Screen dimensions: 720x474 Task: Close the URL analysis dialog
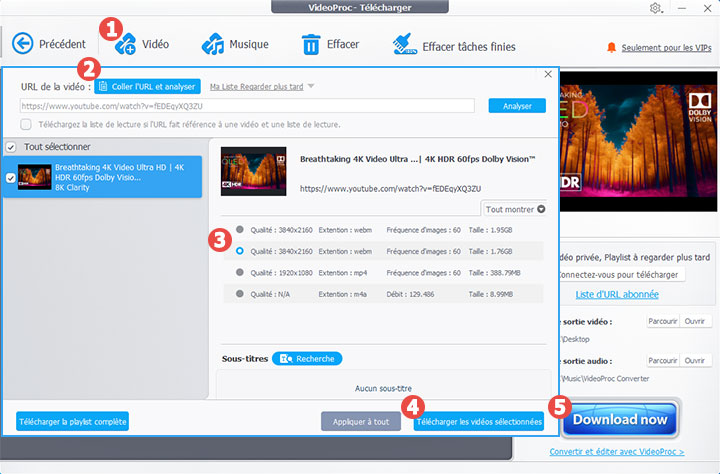pyautogui.click(x=548, y=74)
